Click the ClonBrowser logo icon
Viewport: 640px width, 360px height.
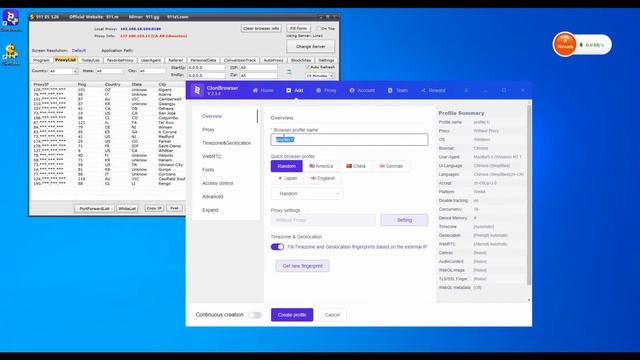click(197, 90)
